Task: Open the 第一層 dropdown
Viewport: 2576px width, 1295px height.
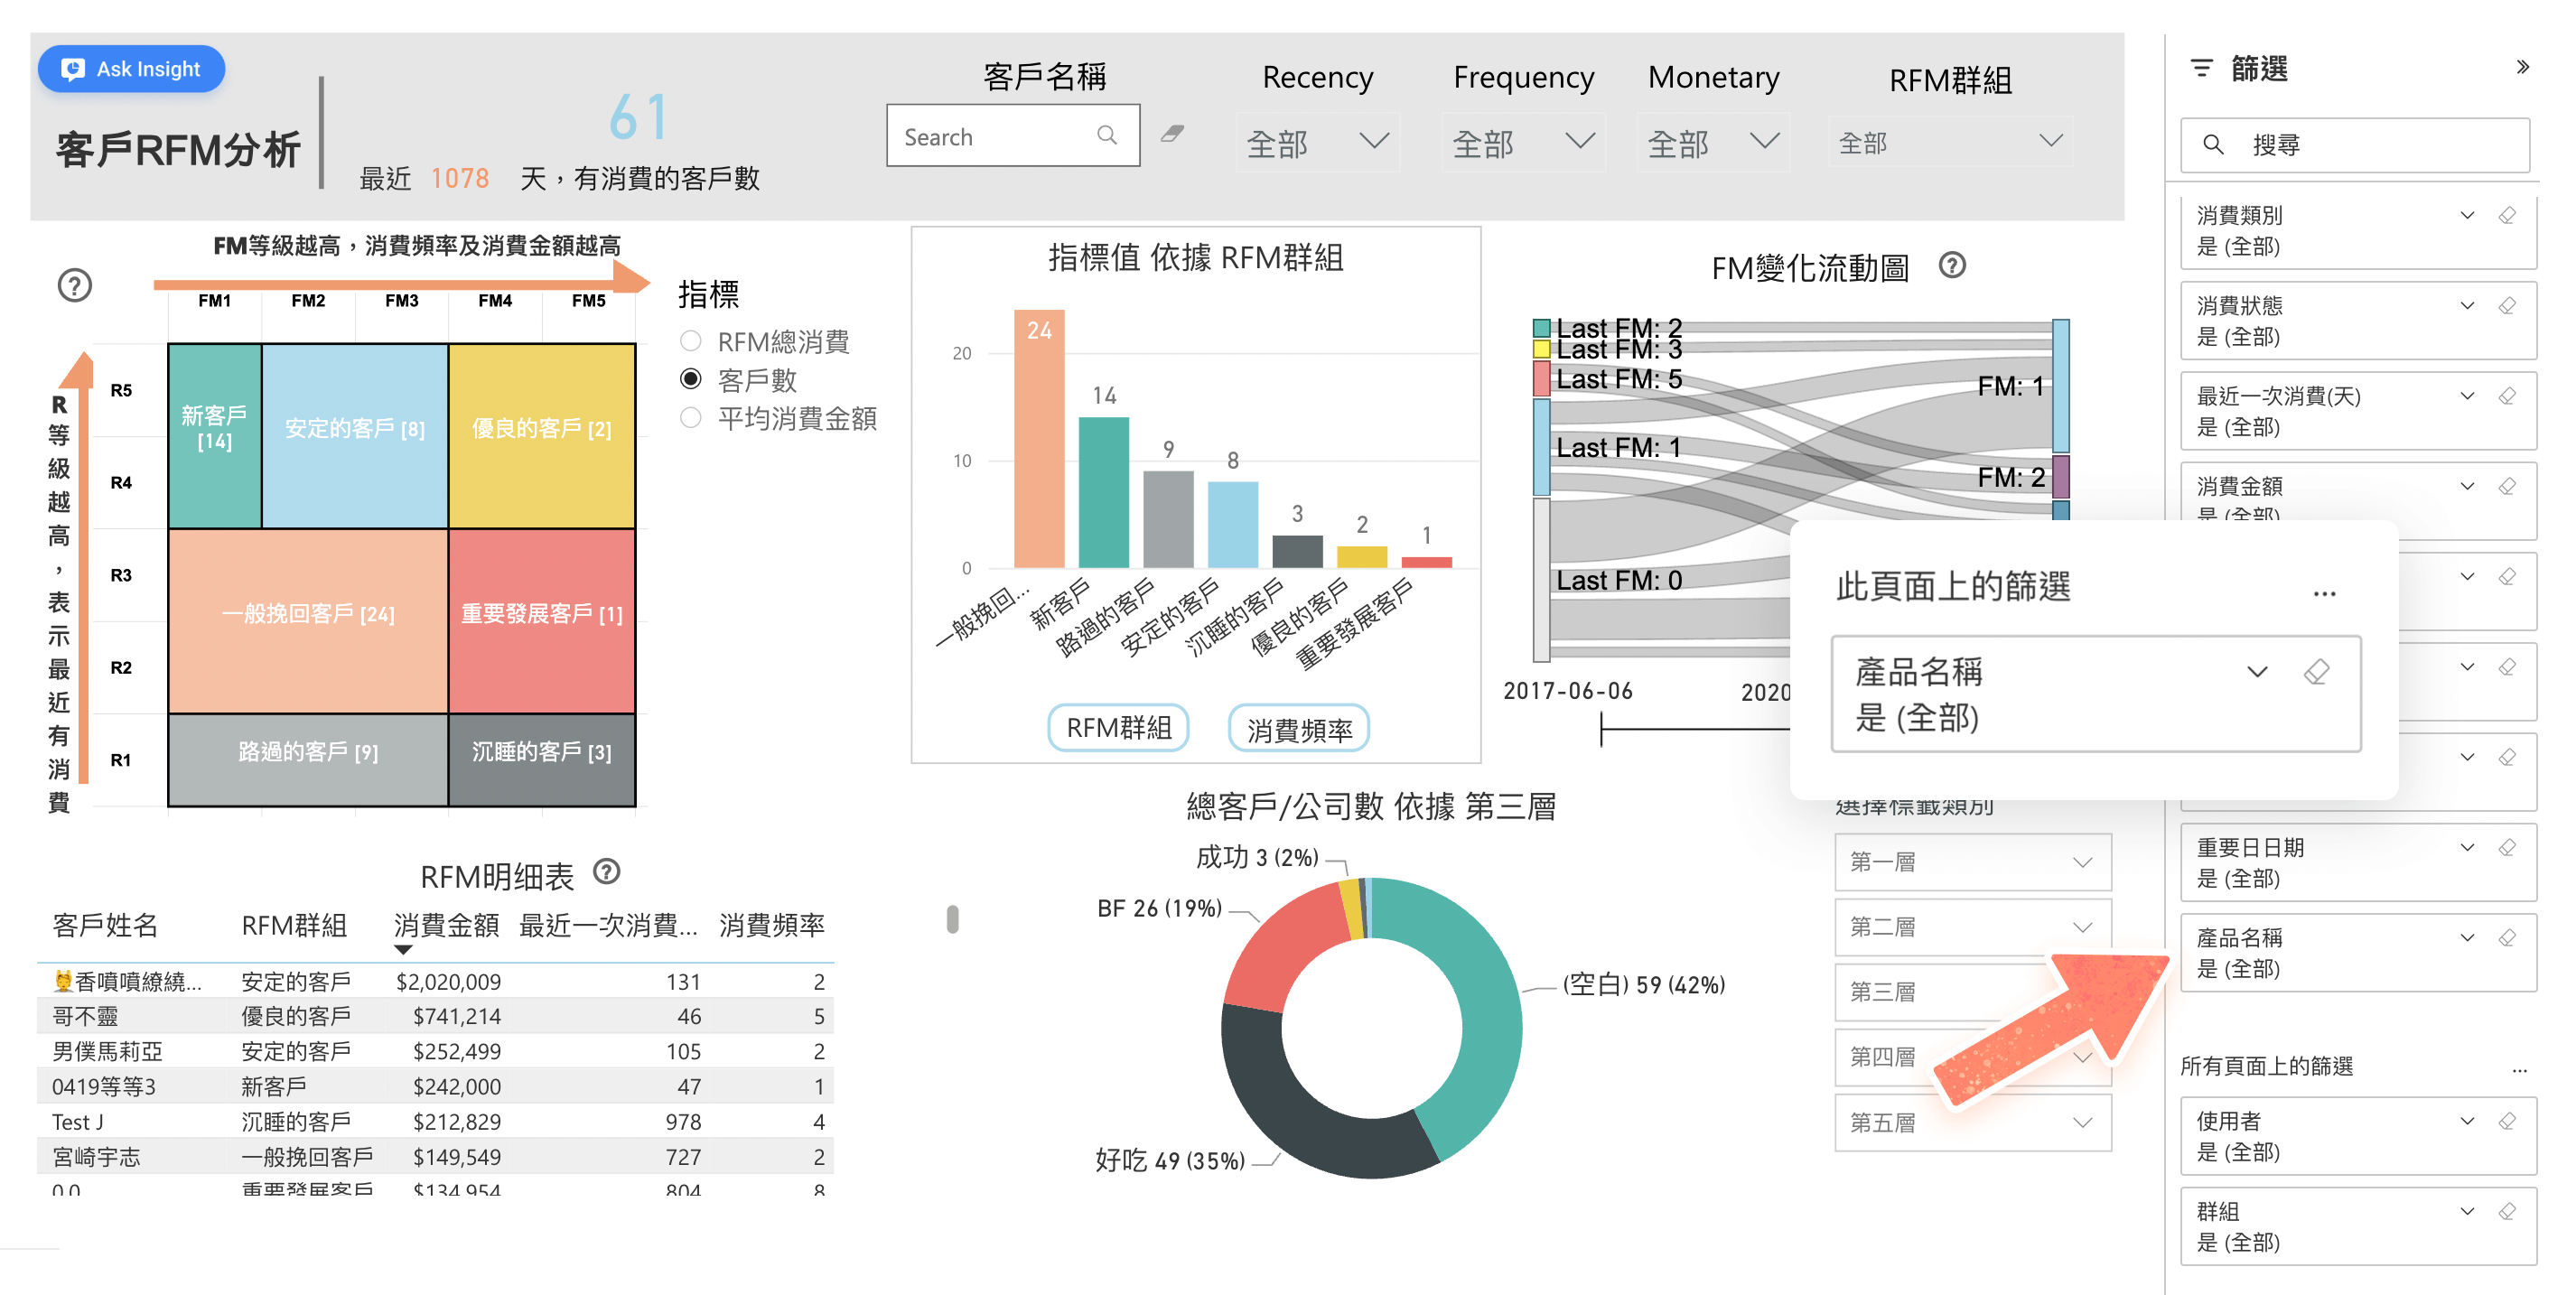Action: pyautogui.click(x=1972, y=862)
